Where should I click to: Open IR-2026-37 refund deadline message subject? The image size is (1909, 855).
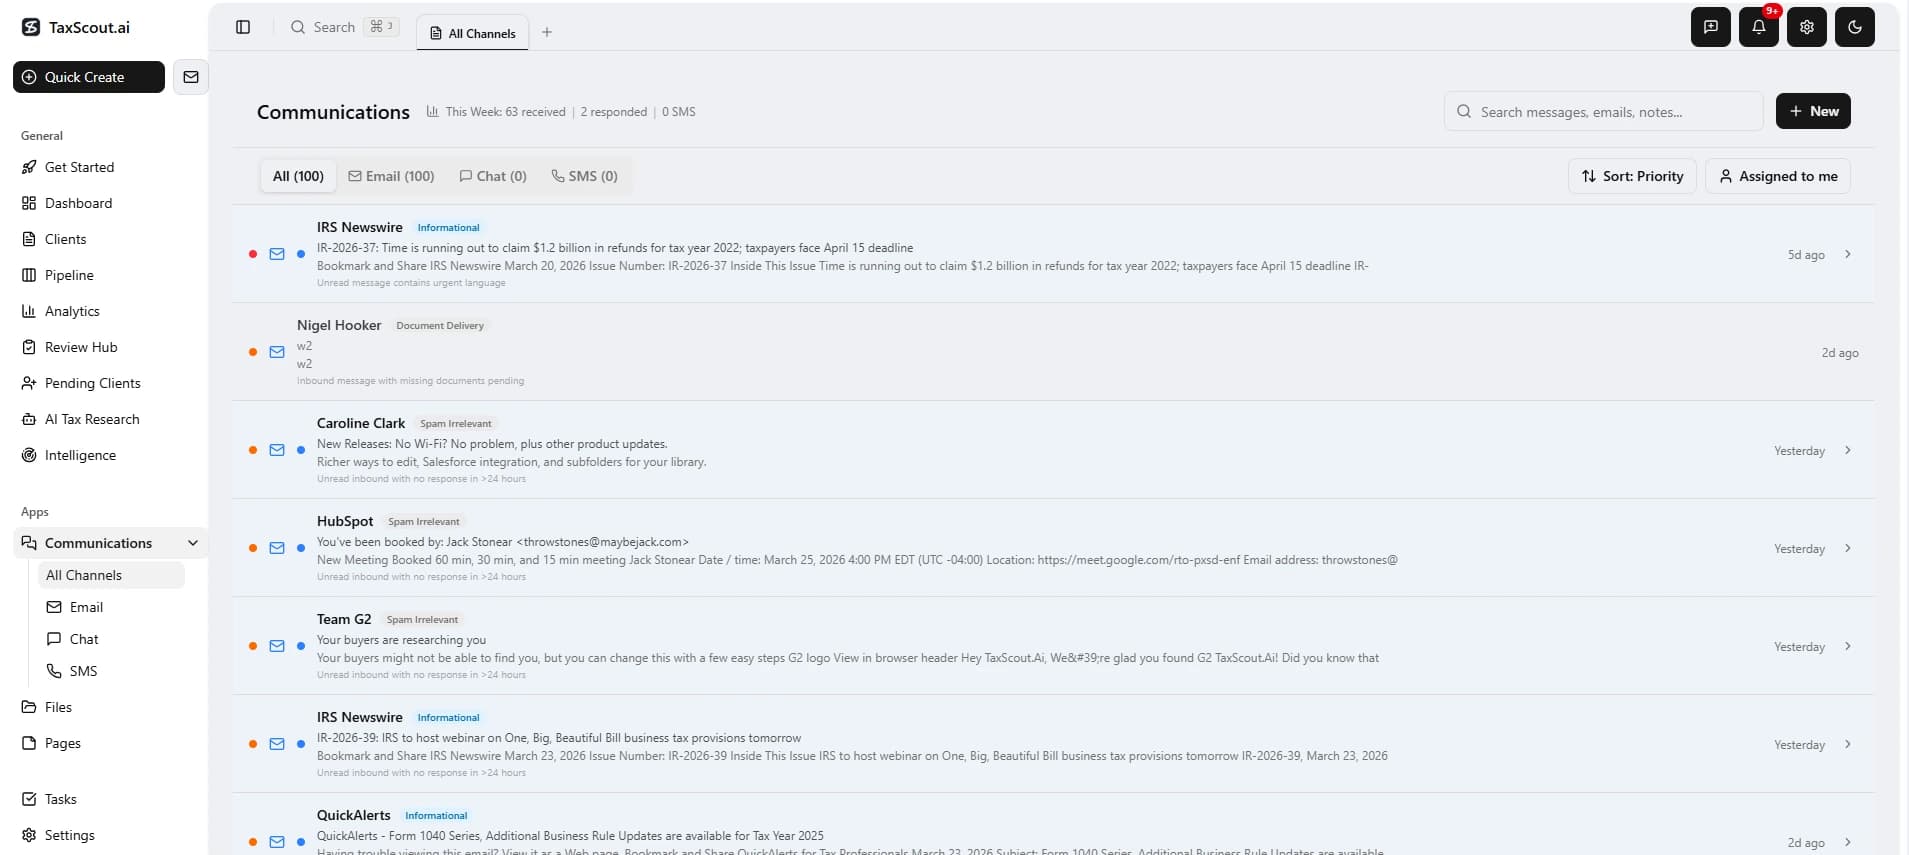click(x=614, y=248)
